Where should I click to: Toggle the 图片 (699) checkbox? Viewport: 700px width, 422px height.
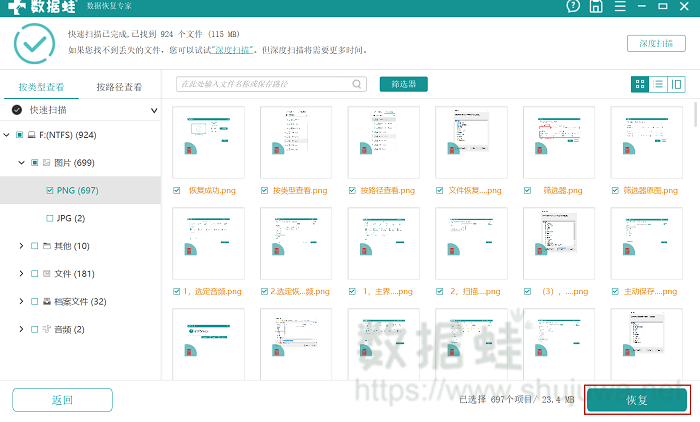[x=34, y=163]
